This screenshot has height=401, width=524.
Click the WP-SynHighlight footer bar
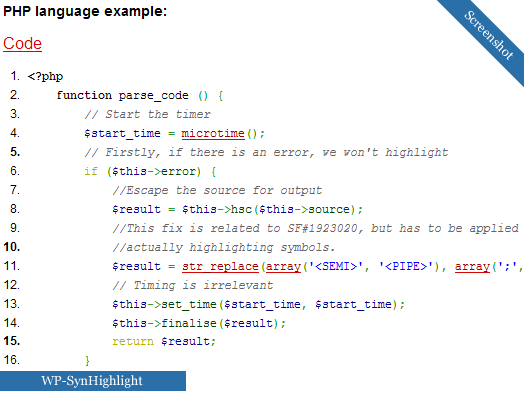93,381
